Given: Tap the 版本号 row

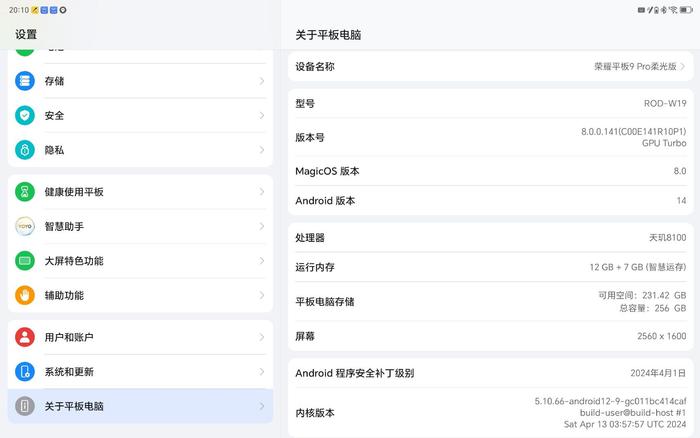Looking at the screenshot, I should 491,138.
